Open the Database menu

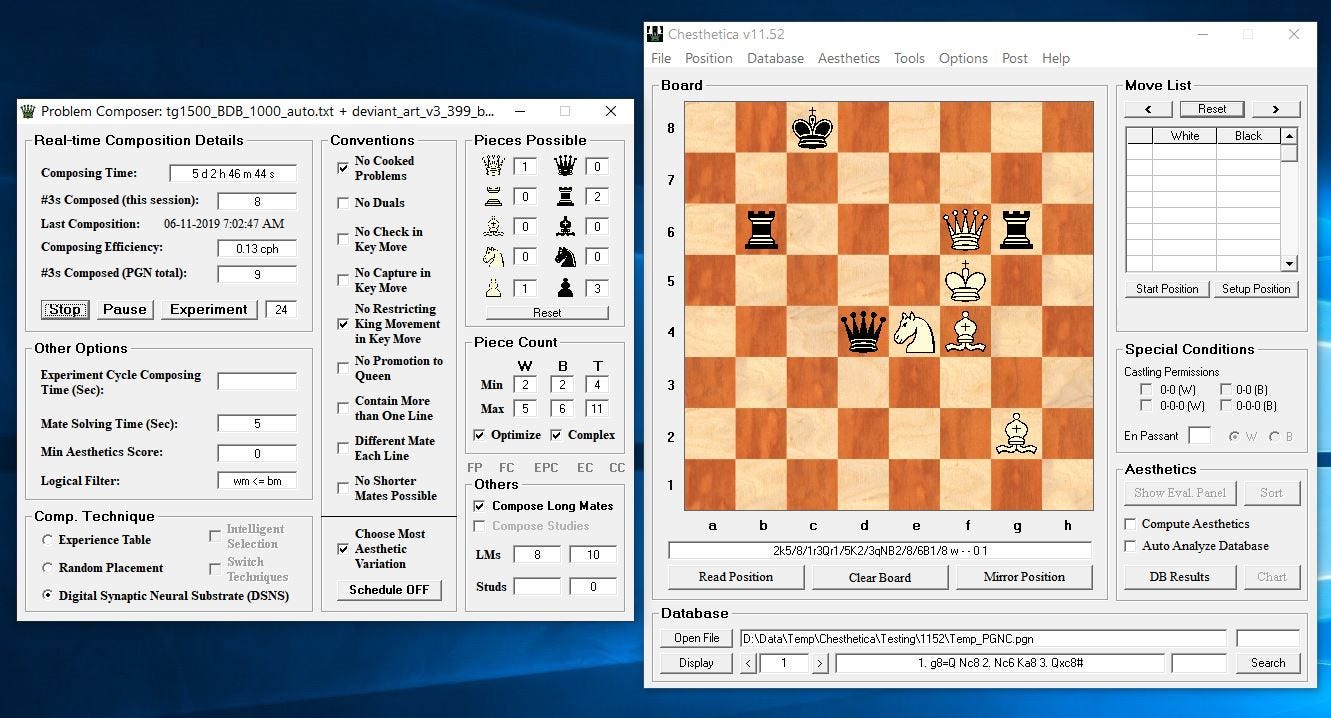[x=775, y=58]
